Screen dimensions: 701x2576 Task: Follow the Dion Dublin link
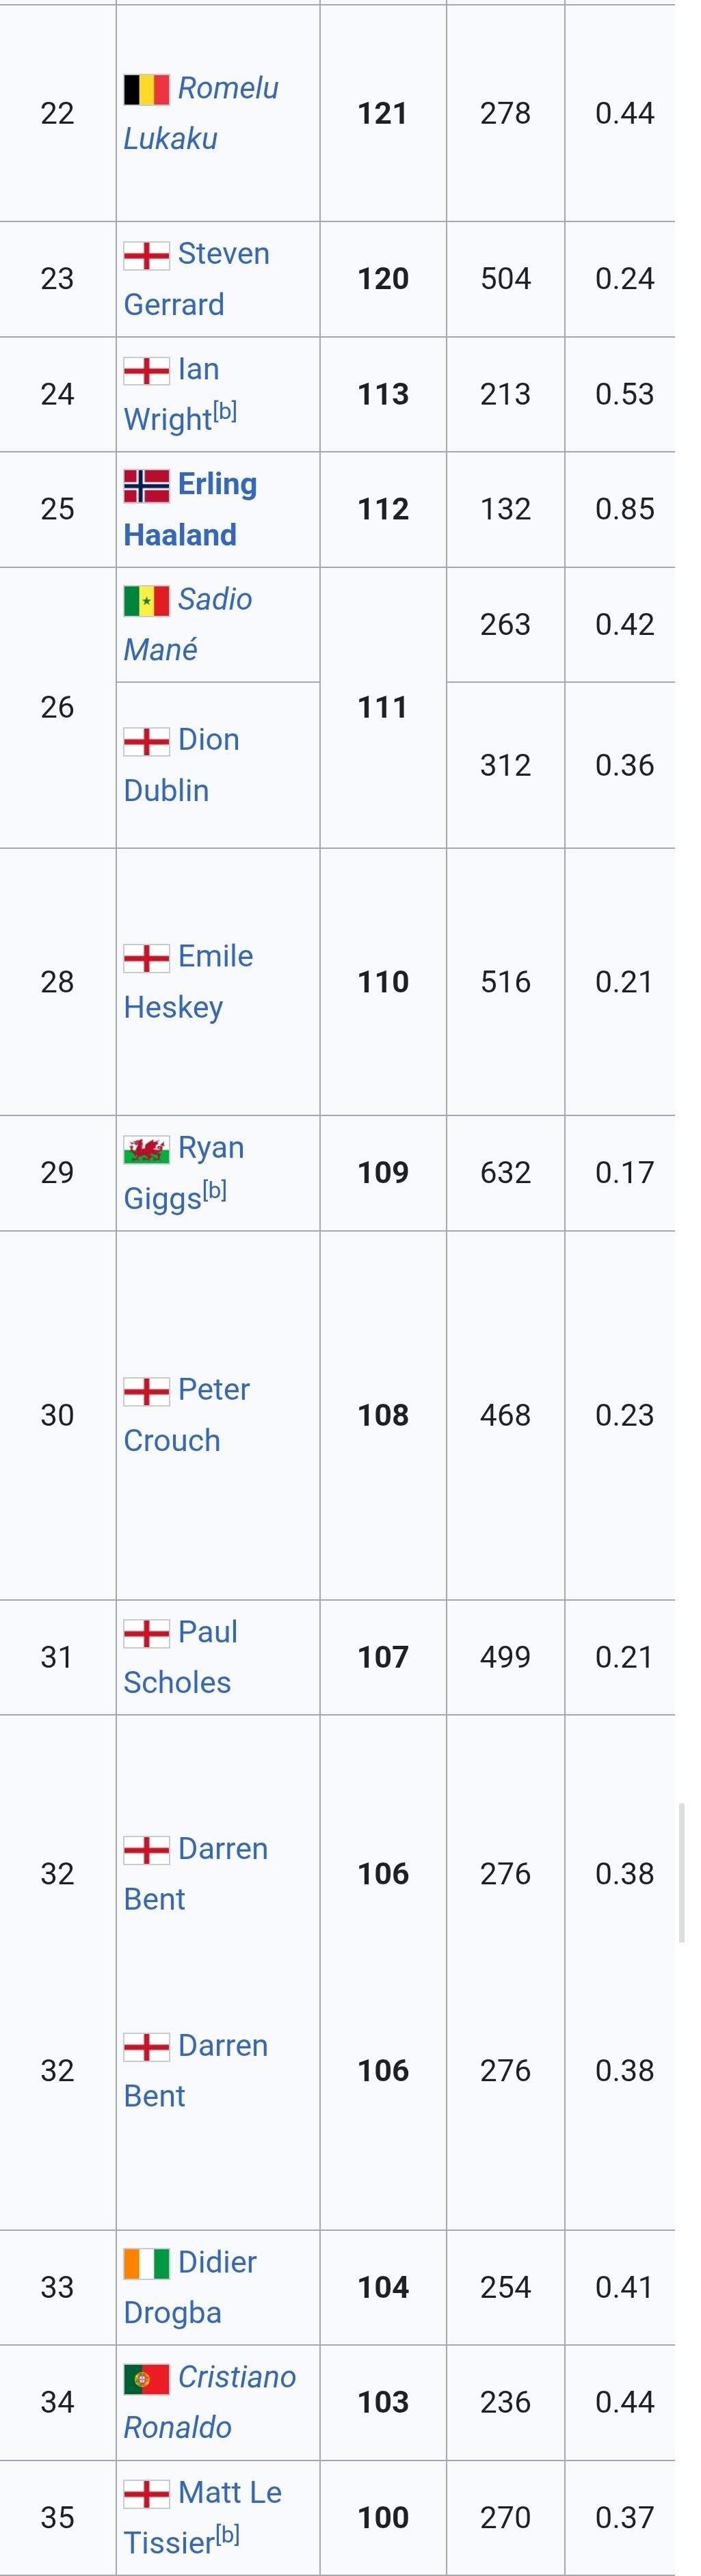(181, 765)
